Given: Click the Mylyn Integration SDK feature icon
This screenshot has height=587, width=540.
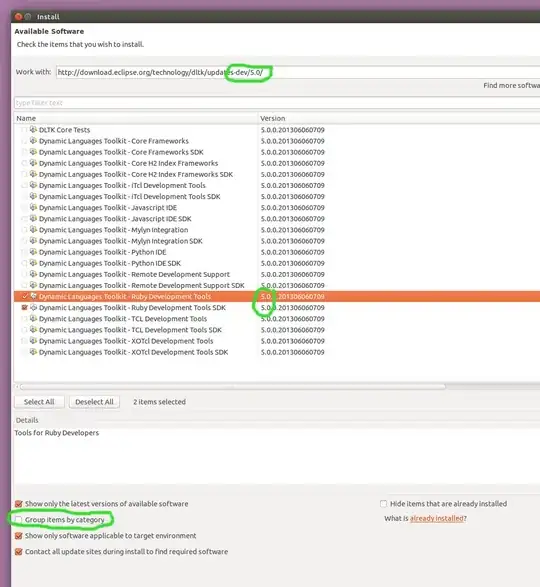Looking at the screenshot, I should click(33, 241).
